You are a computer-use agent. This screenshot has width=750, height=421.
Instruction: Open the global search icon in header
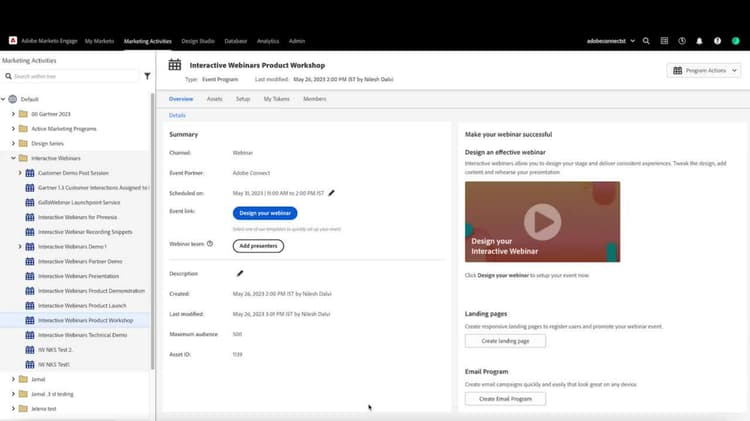[x=646, y=41]
